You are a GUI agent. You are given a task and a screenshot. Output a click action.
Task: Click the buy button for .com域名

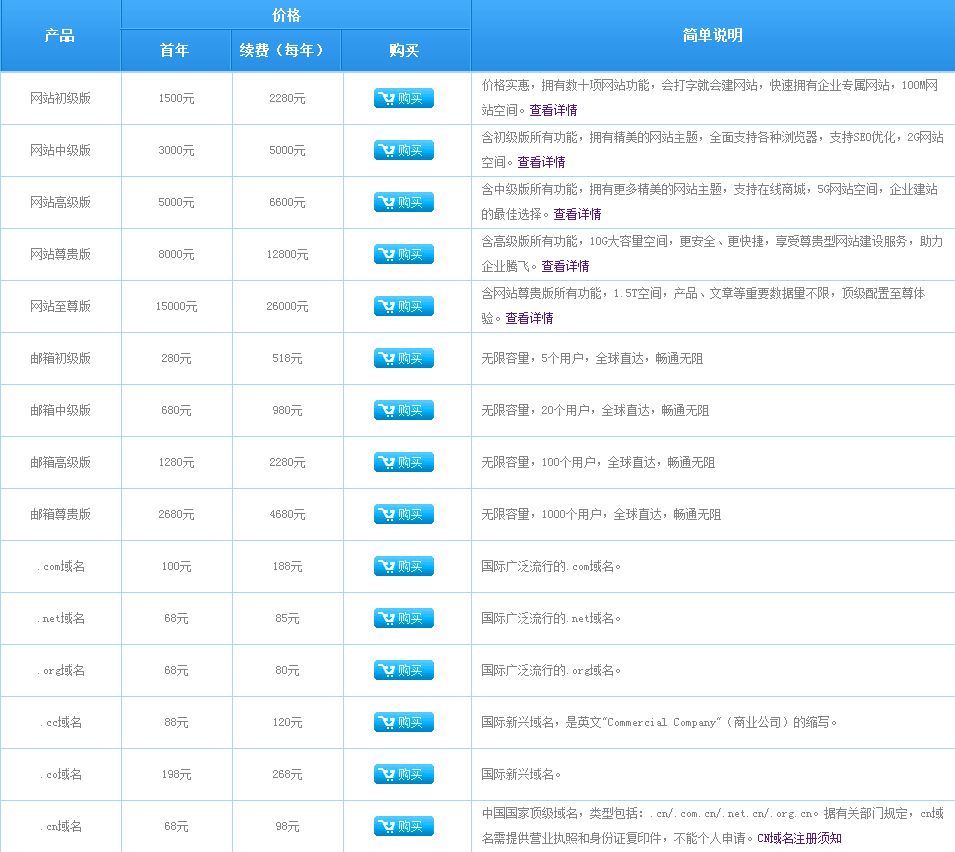(x=404, y=566)
